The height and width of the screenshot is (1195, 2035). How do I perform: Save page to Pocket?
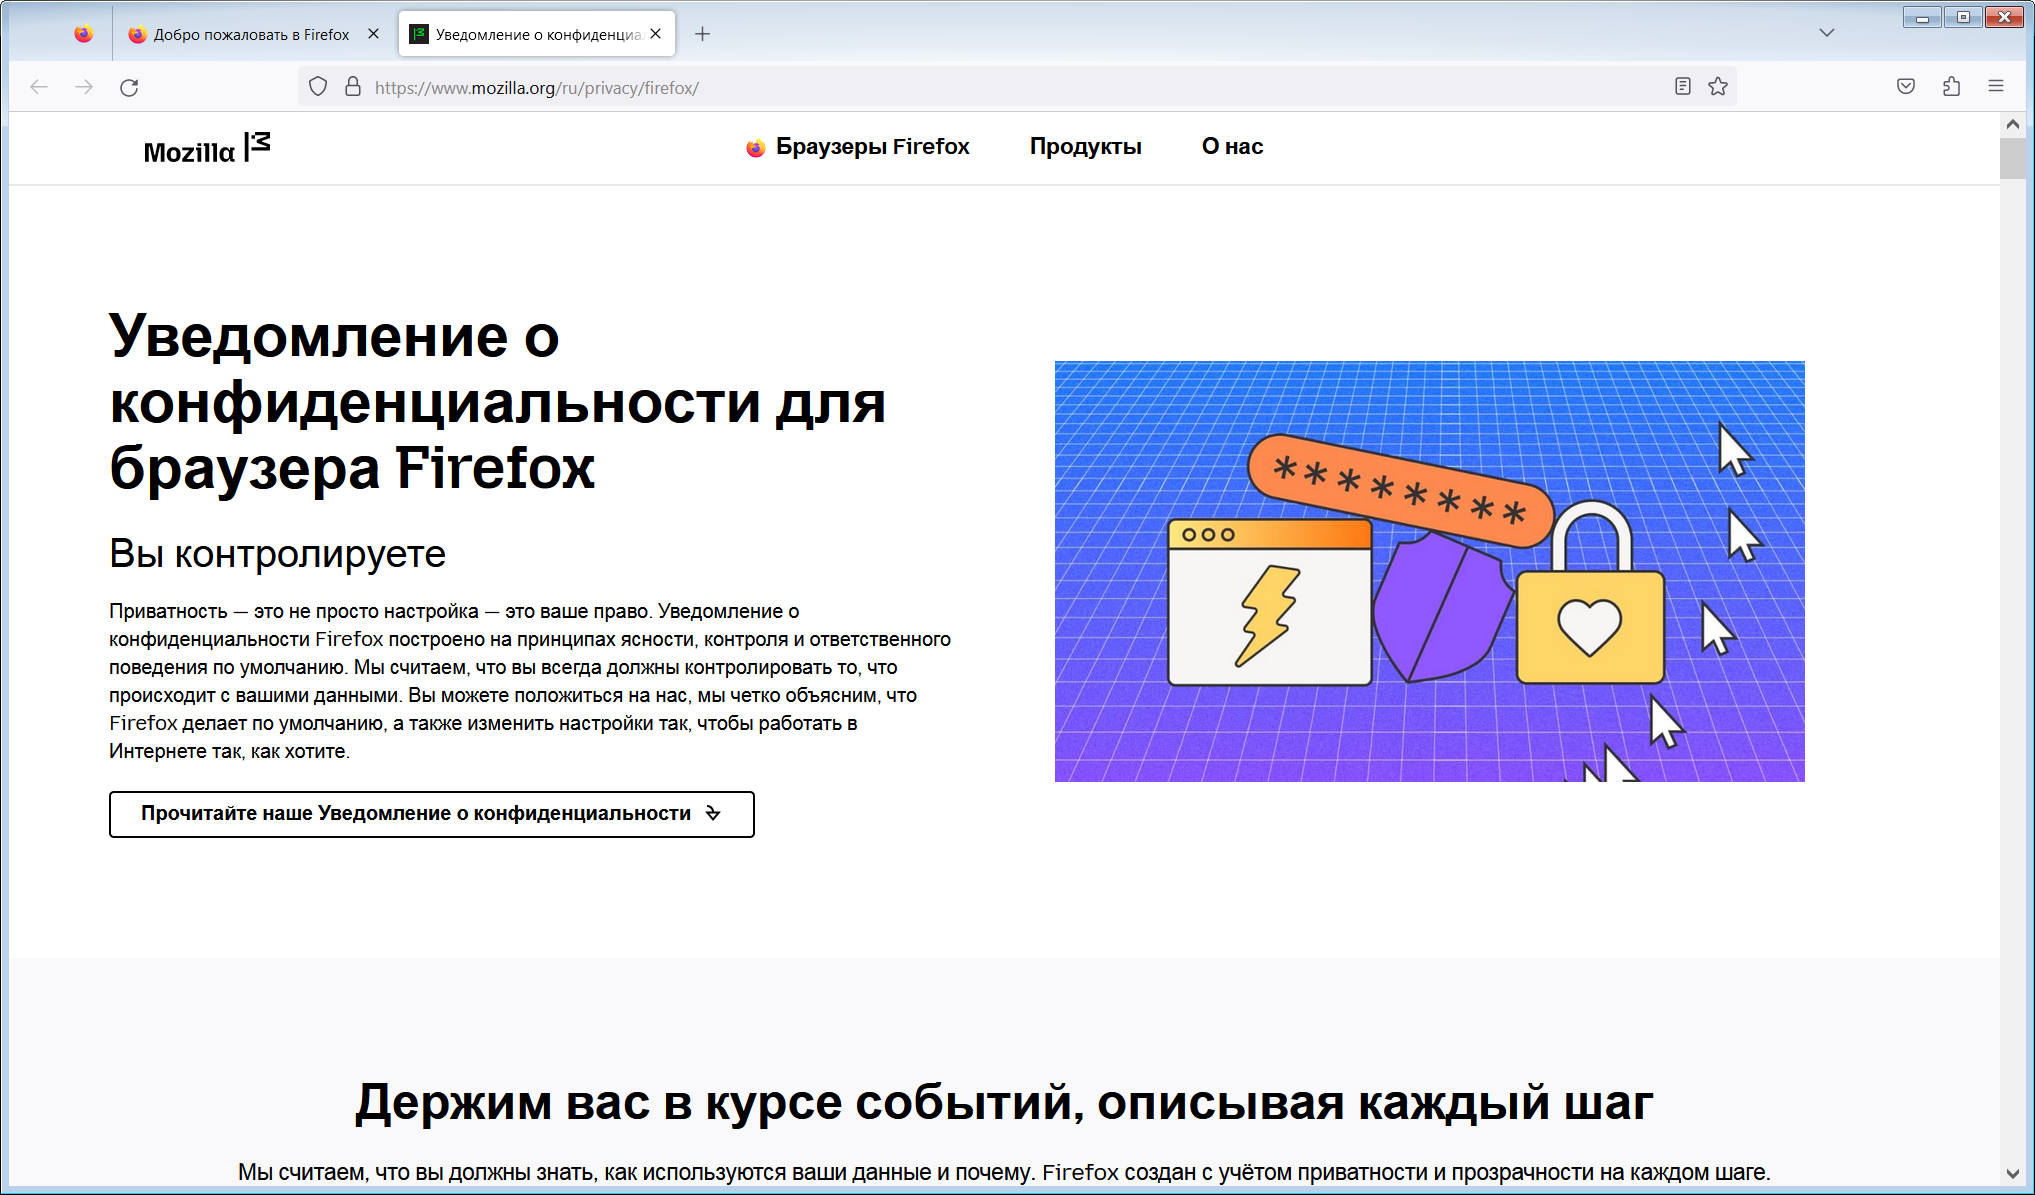[x=1906, y=87]
